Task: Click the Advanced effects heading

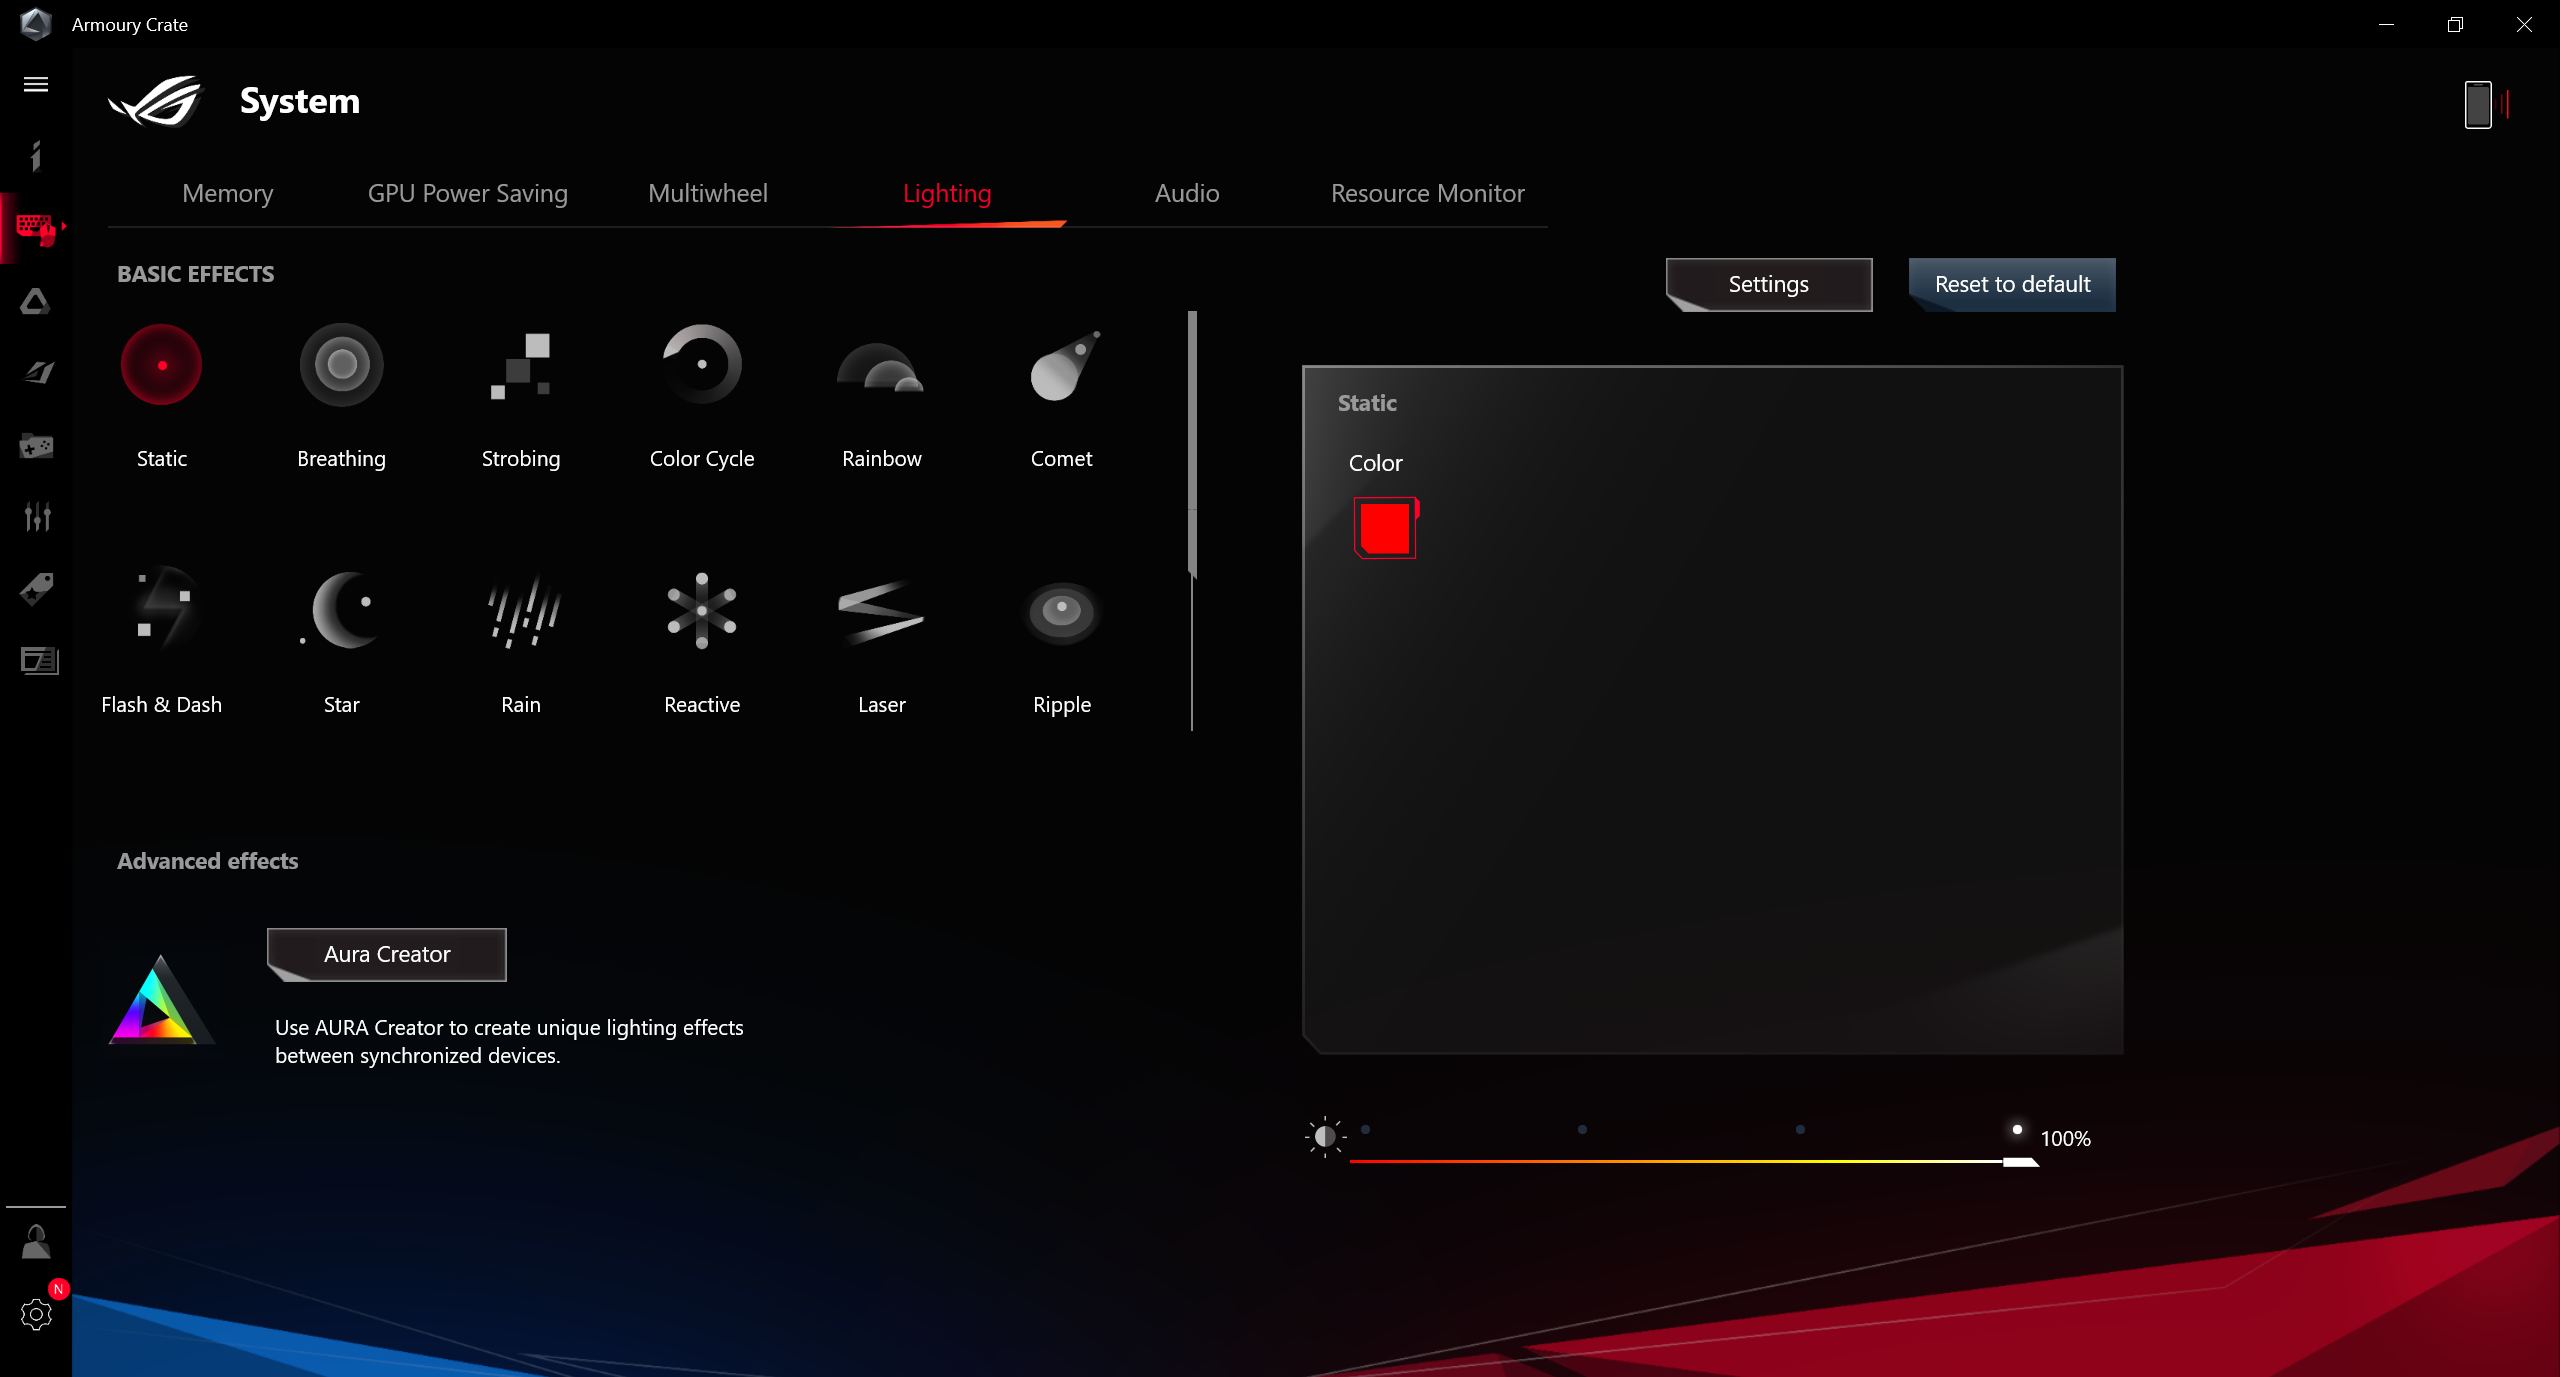Action: click(x=207, y=861)
